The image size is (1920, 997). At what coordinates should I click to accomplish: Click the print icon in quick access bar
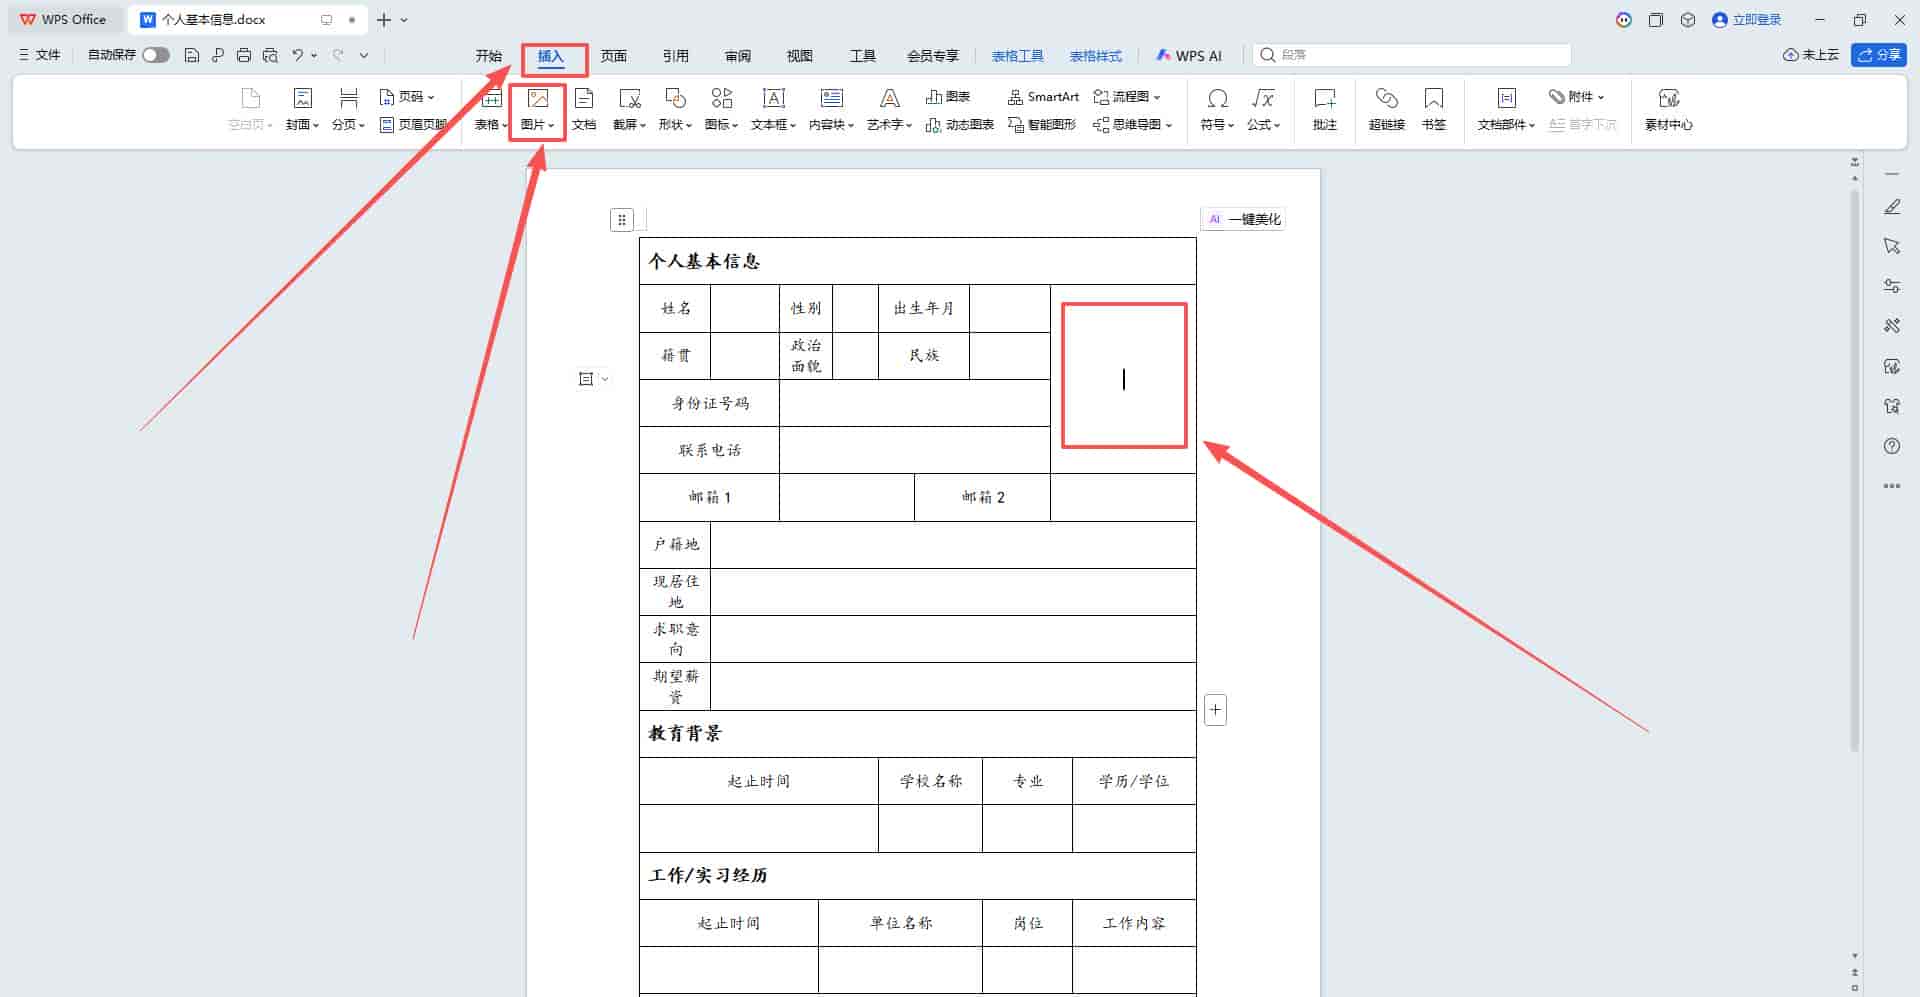pyautogui.click(x=243, y=55)
